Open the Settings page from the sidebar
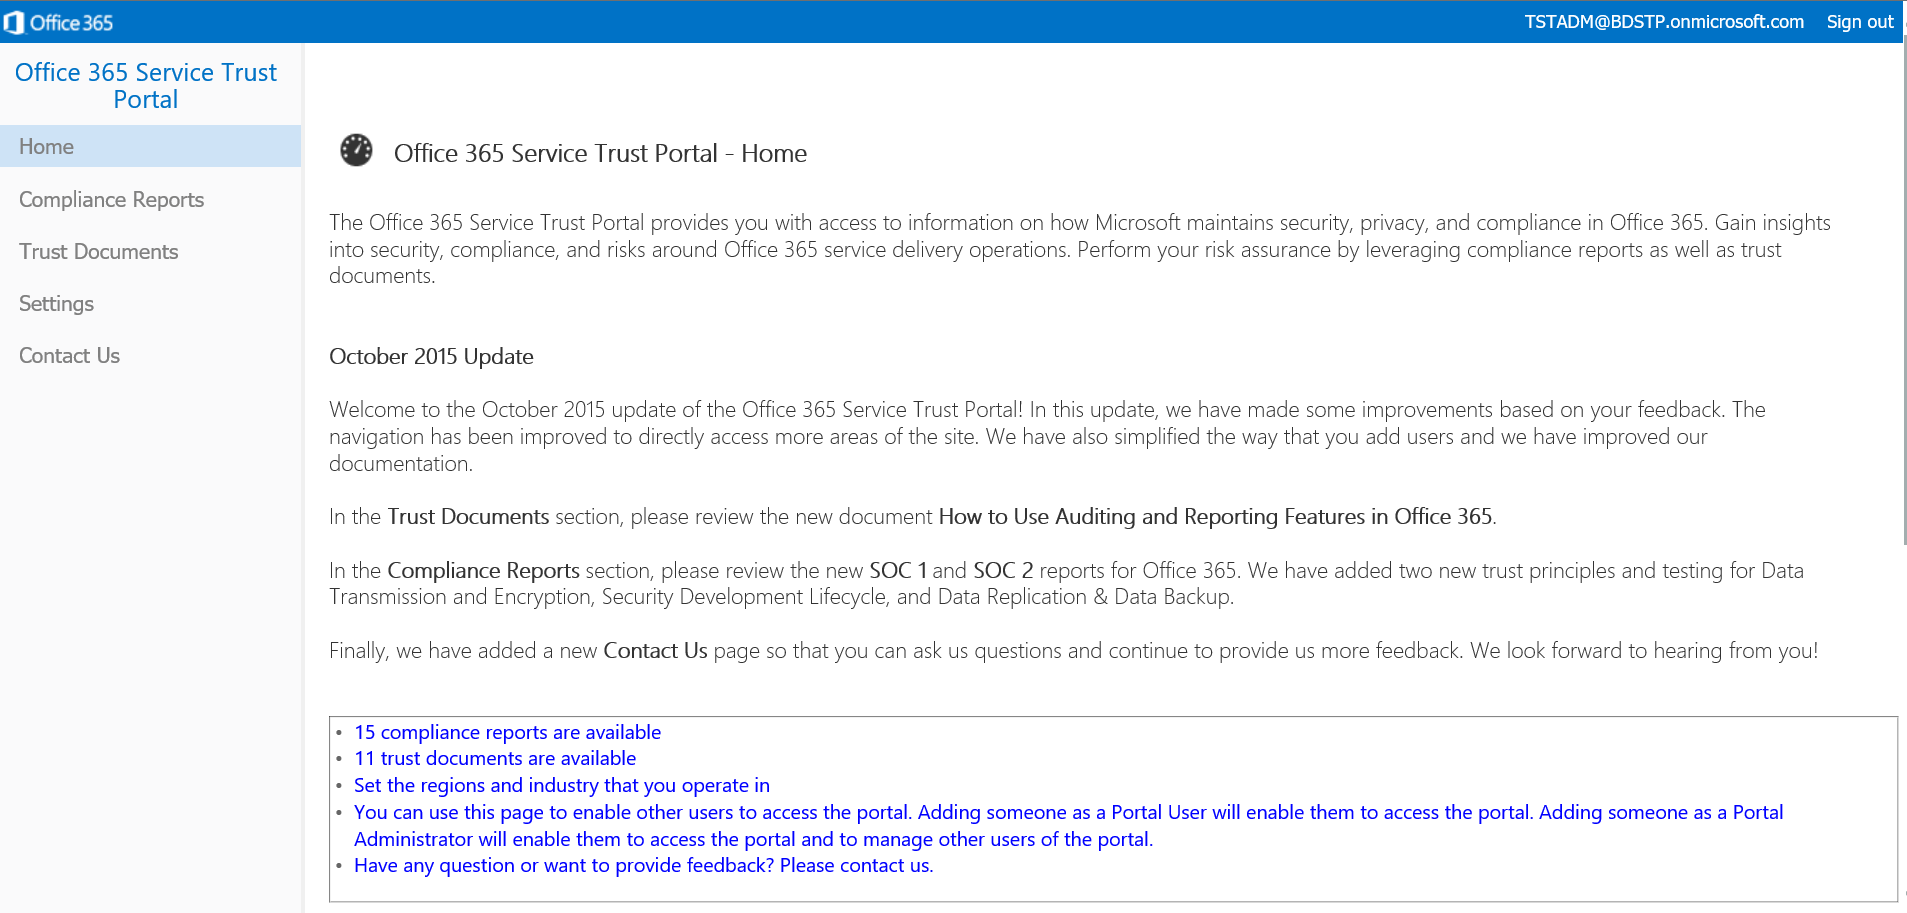 pyautogui.click(x=56, y=303)
